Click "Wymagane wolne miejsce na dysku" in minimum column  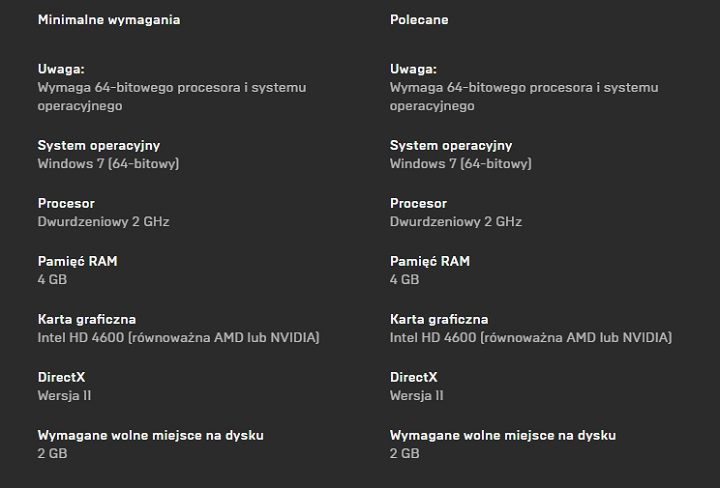pyautogui.click(x=150, y=435)
